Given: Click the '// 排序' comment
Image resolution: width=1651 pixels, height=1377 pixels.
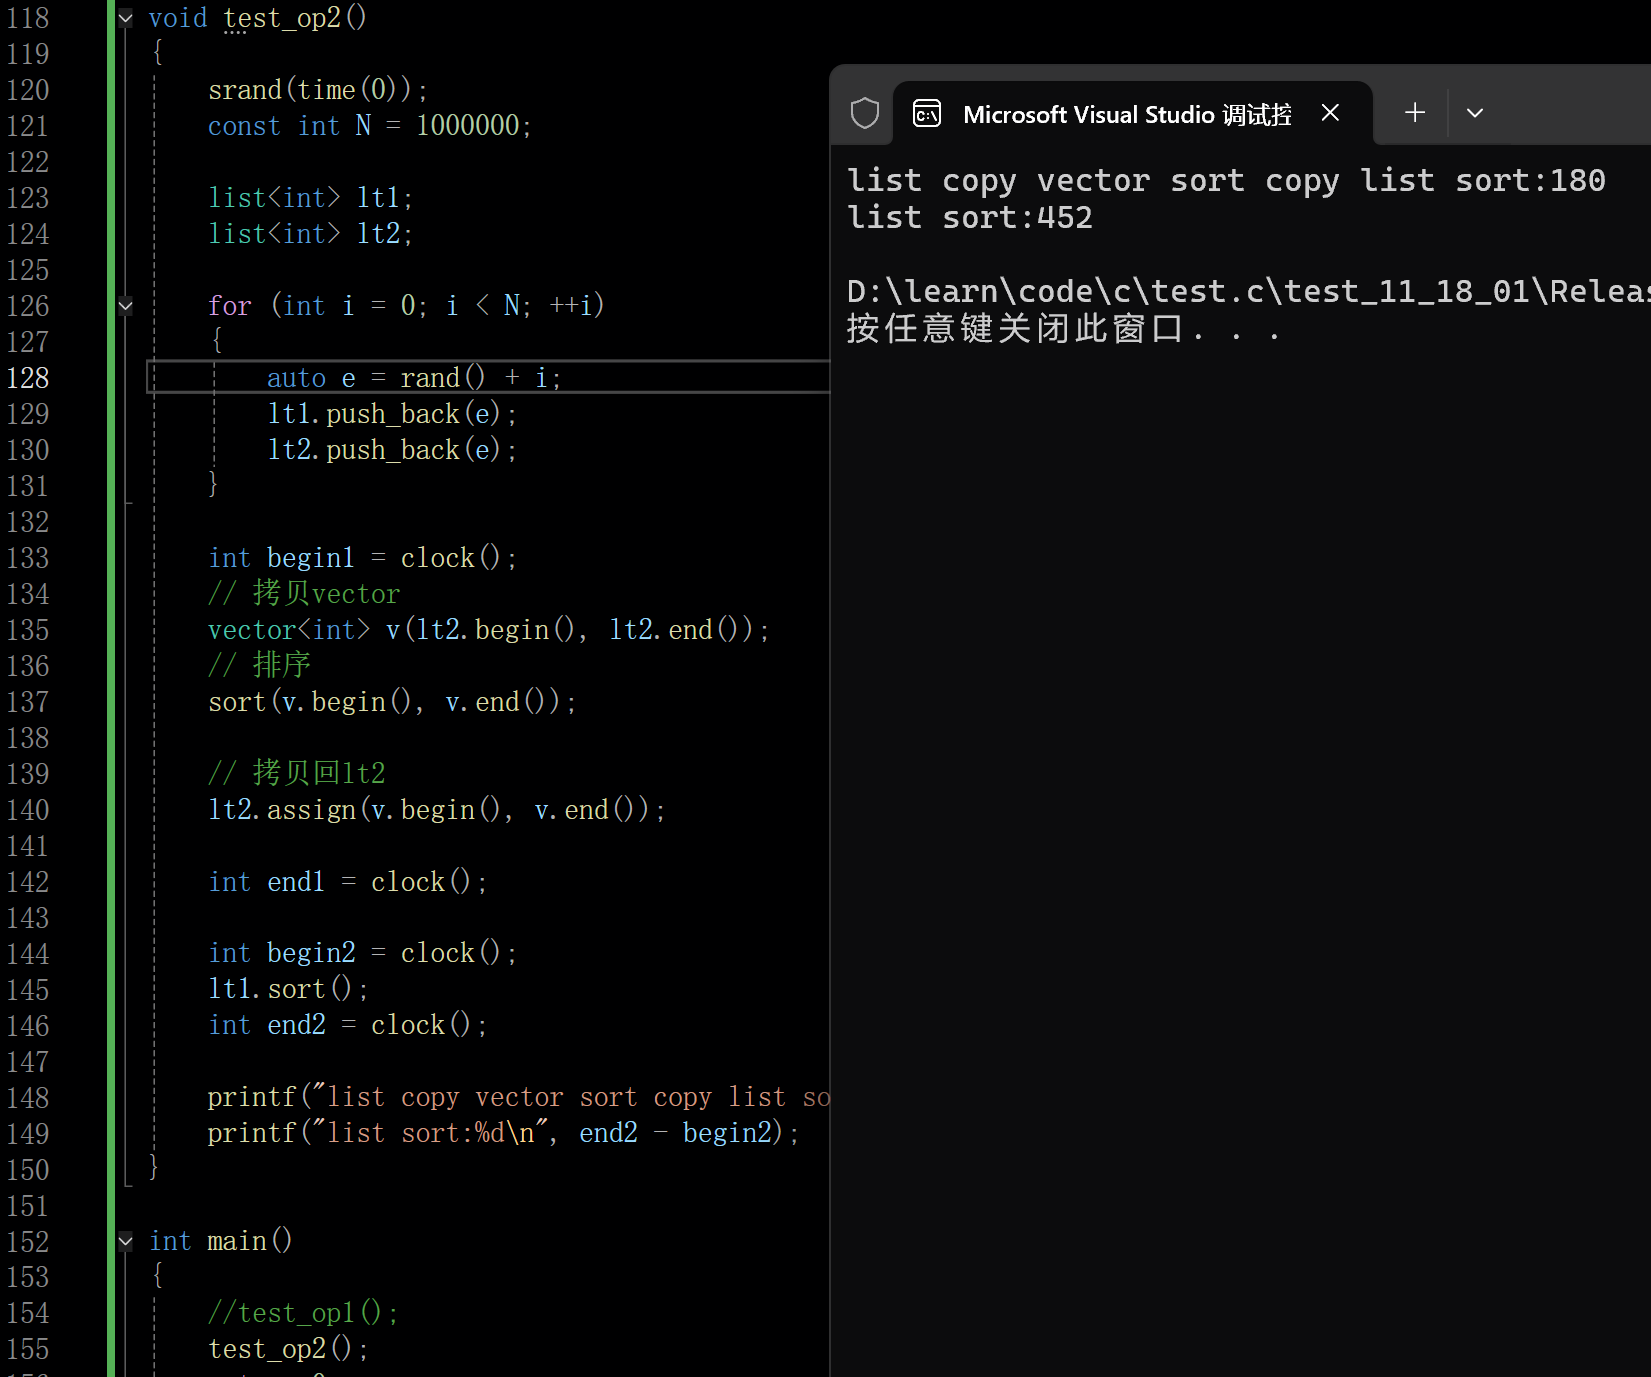Looking at the screenshot, I should tap(260, 665).
